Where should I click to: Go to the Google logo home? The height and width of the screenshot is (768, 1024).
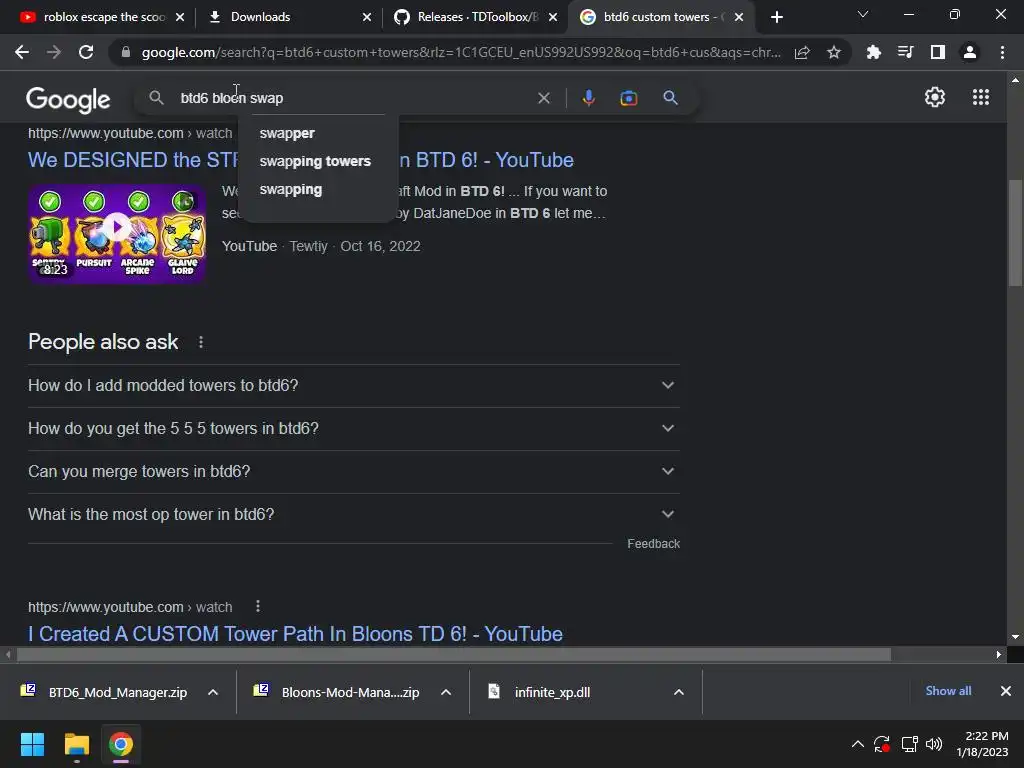68,99
